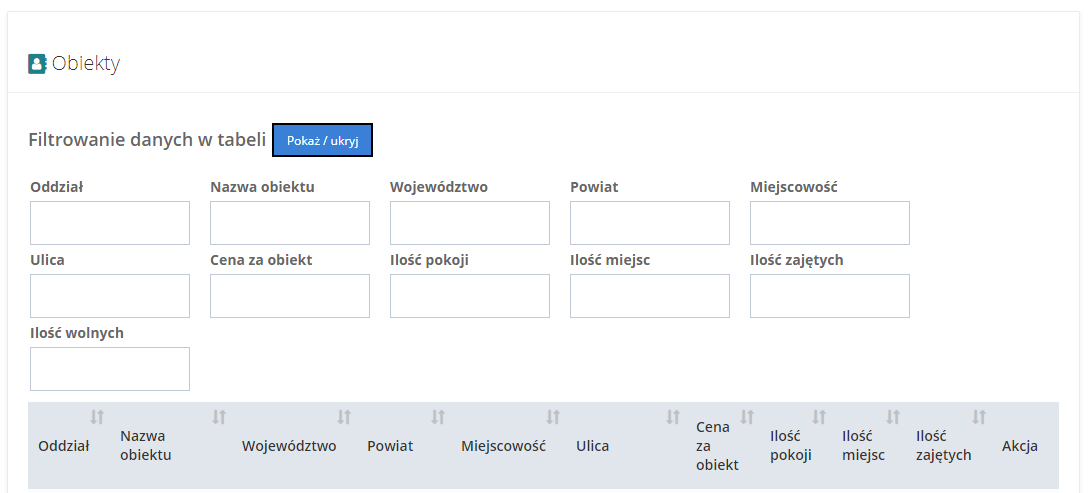Sort by Ilość pokoji column icon
The height and width of the screenshot is (493, 1091).
(819, 417)
